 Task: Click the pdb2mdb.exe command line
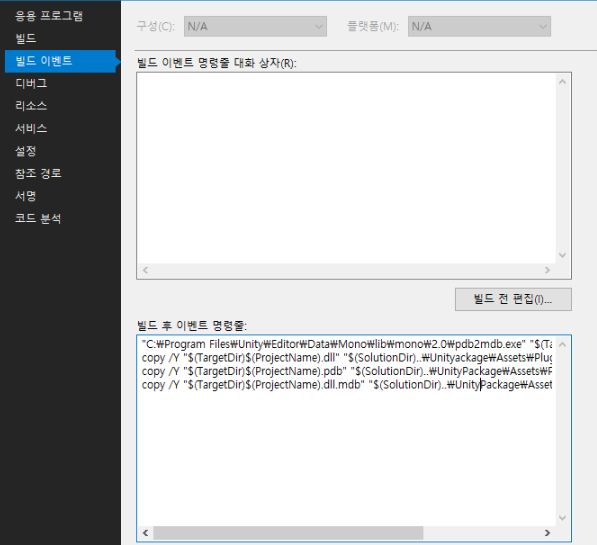(346, 344)
